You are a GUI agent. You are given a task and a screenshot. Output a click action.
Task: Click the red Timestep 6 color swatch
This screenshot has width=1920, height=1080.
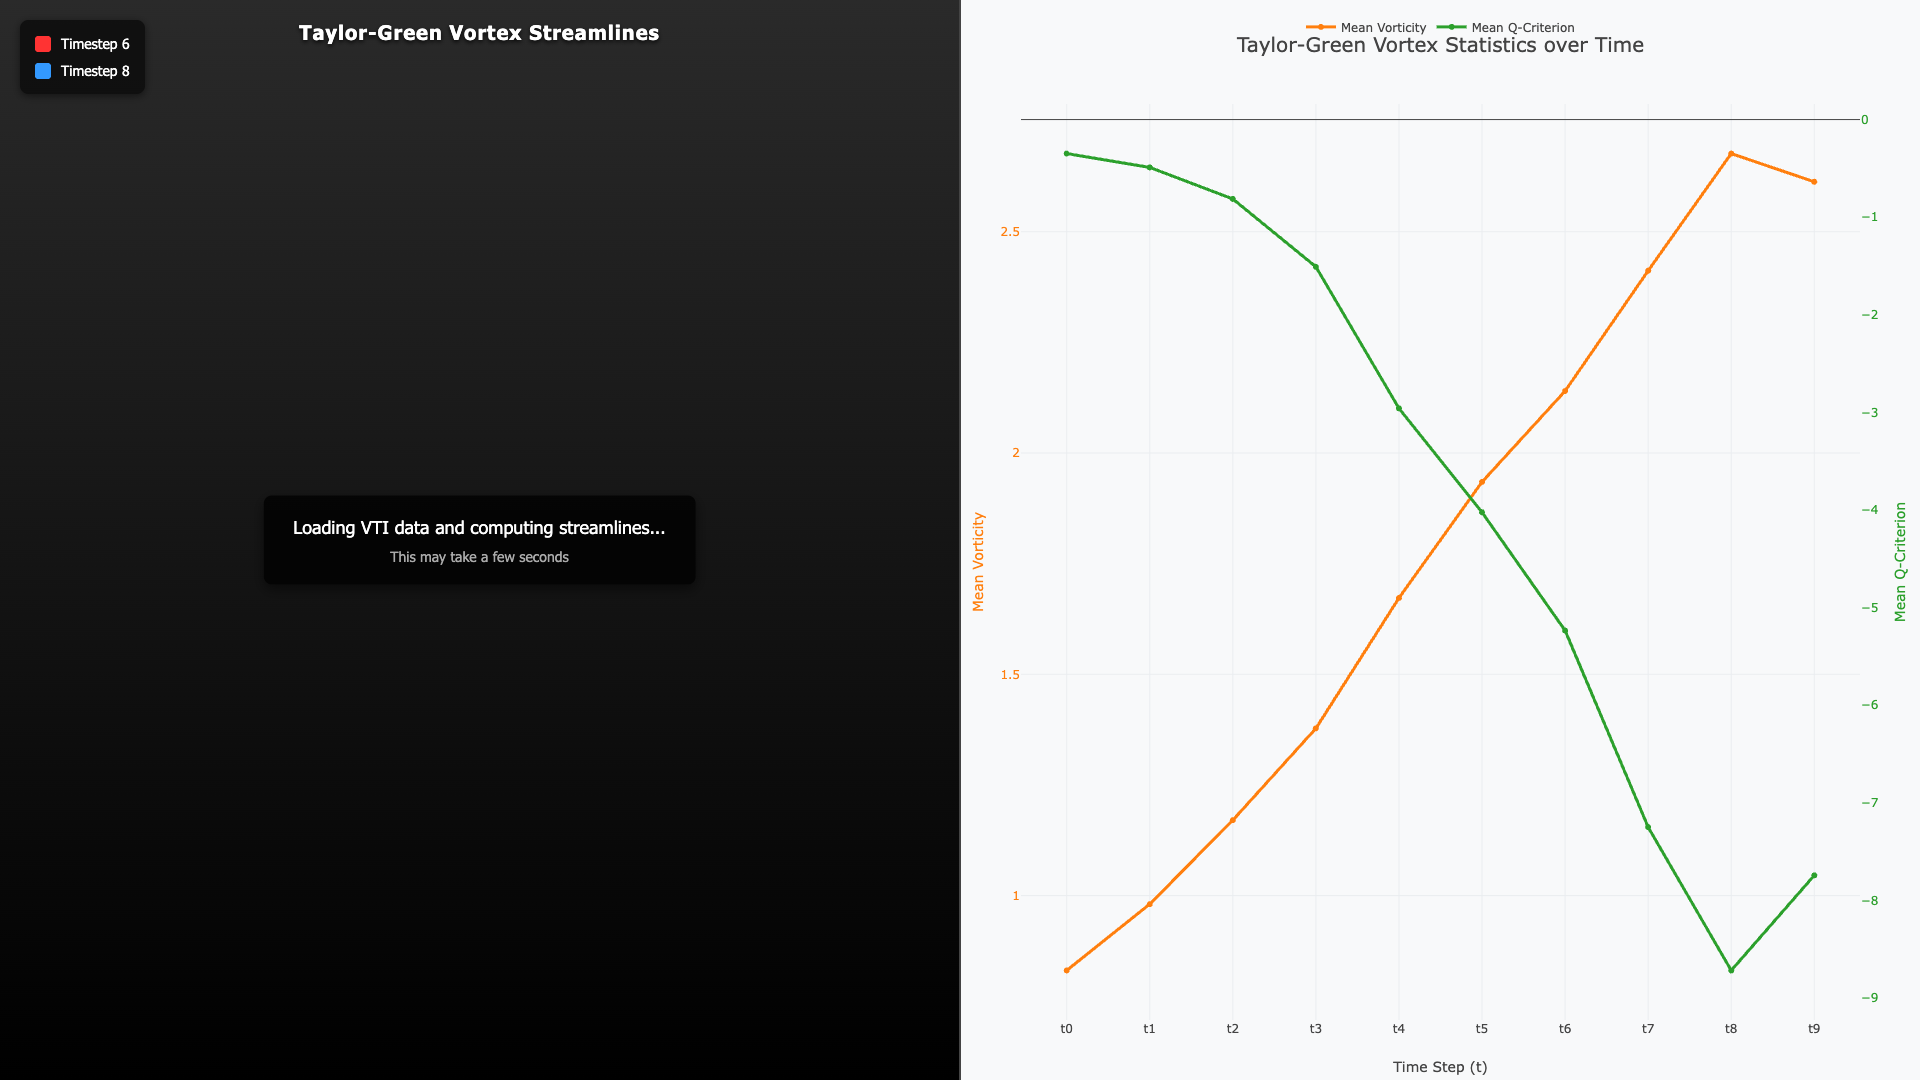click(x=43, y=44)
